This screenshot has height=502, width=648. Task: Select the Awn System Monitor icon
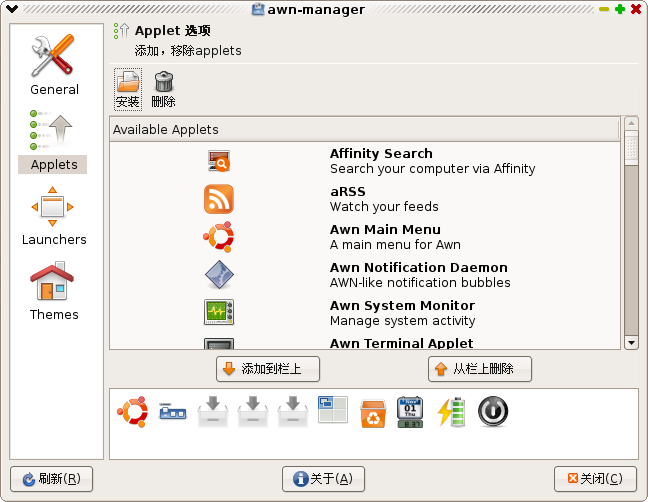(219, 312)
